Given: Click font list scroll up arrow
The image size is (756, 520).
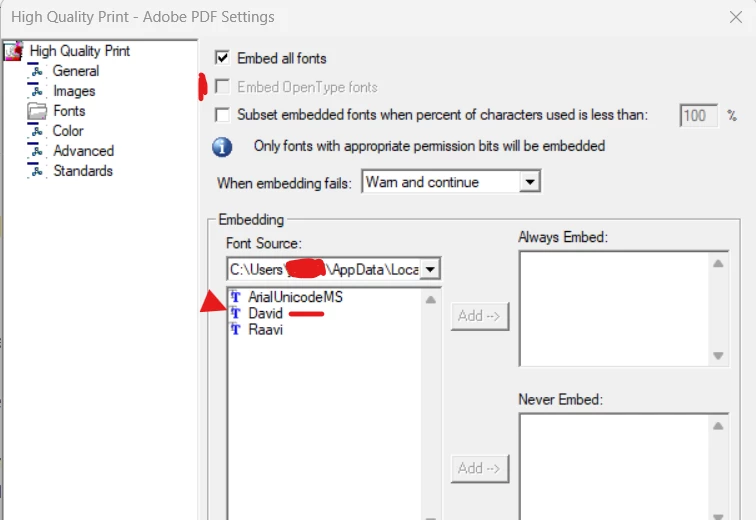Looking at the screenshot, I should click(x=431, y=300).
